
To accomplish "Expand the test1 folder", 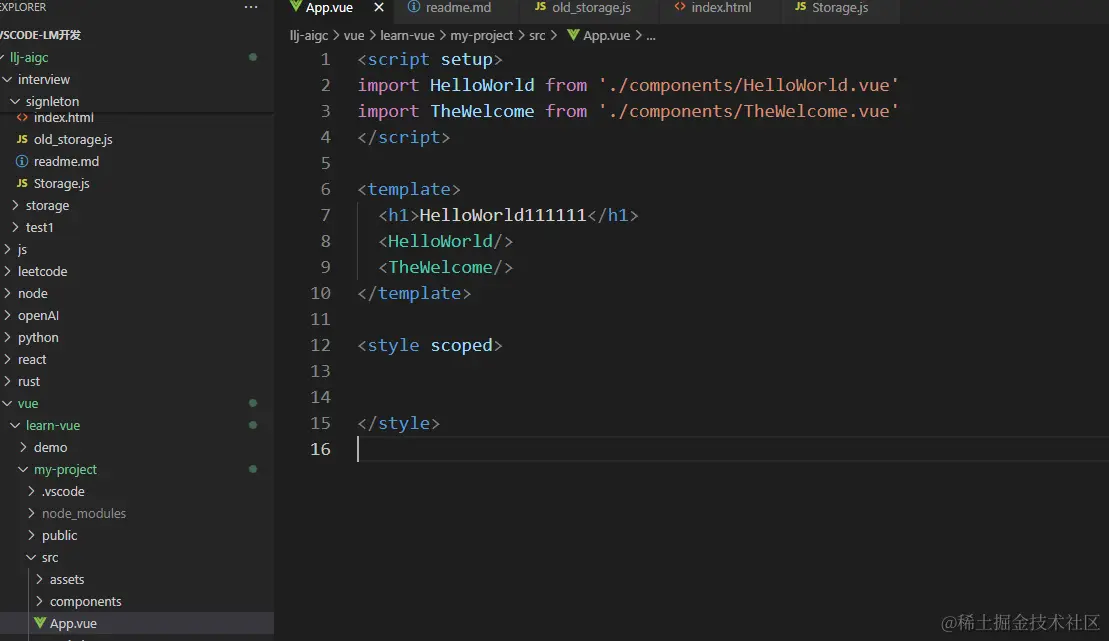I will 40,228.
